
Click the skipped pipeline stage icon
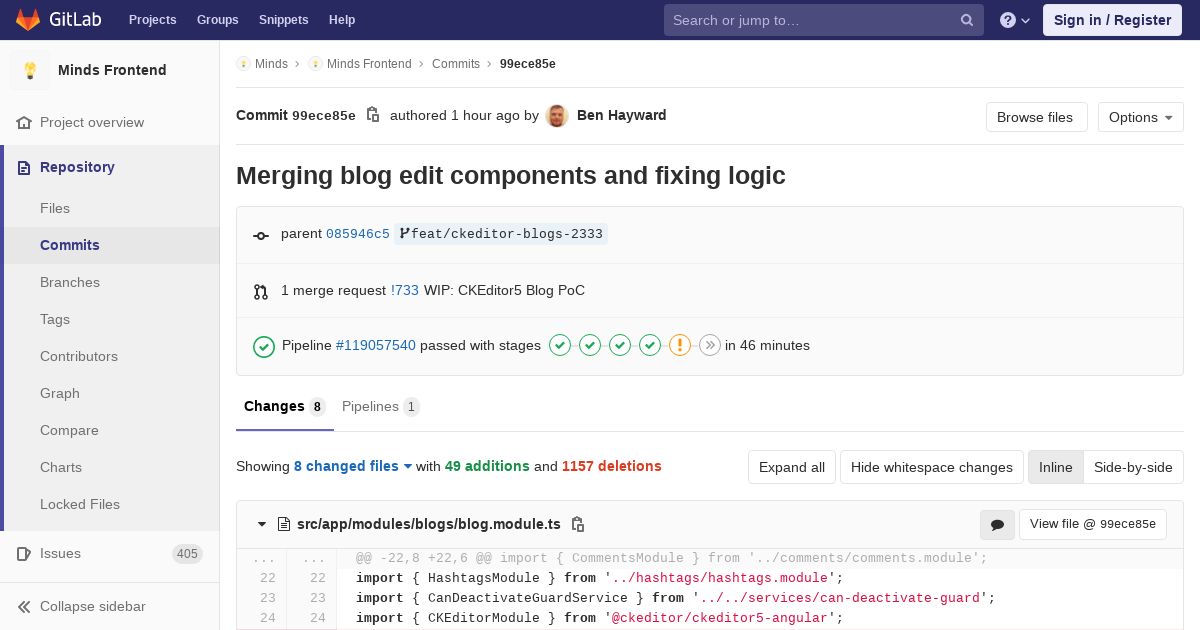tap(710, 345)
